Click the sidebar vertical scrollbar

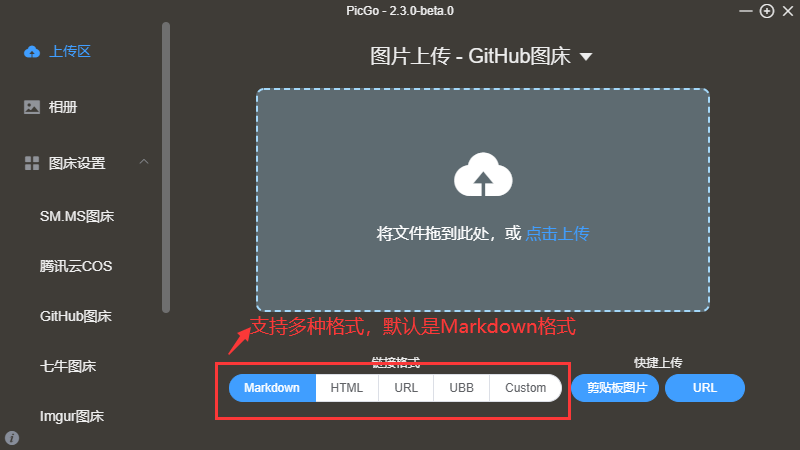tap(166, 167)
